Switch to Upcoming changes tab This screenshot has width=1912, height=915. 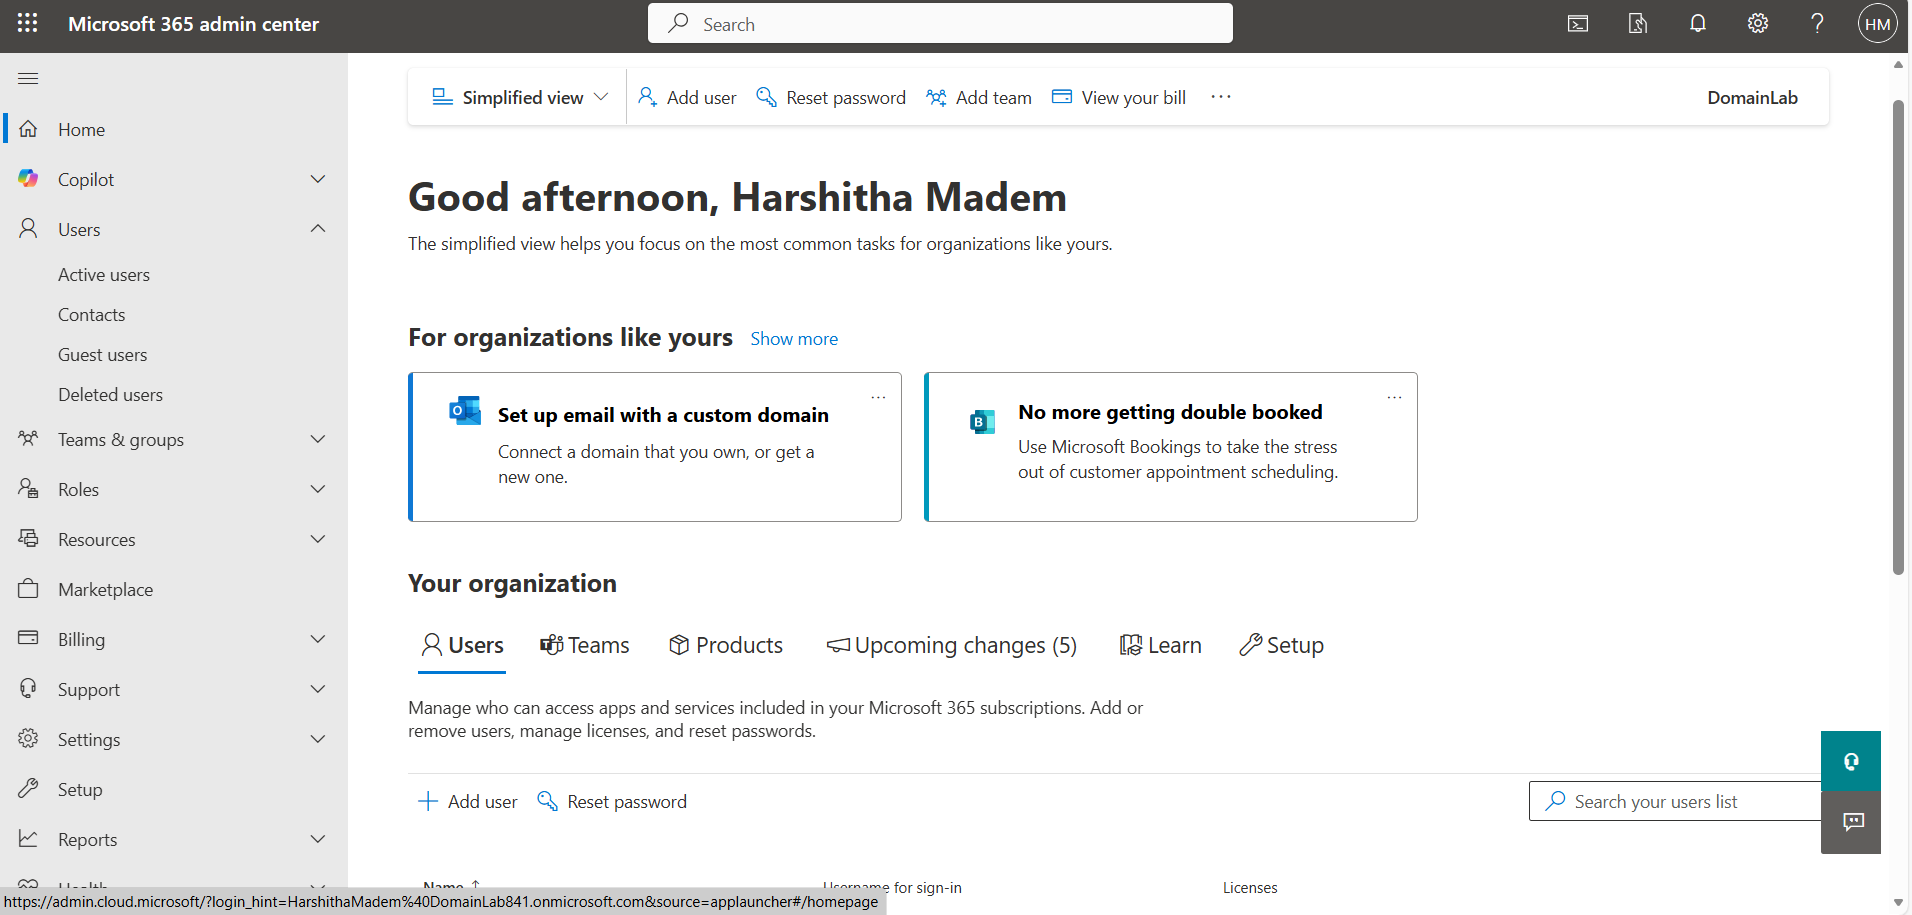[x=952, y=646]
